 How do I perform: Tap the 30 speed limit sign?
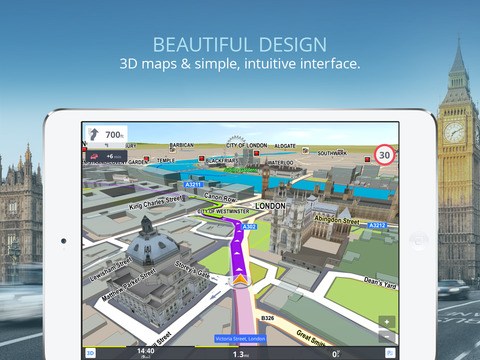pos(384,155)
